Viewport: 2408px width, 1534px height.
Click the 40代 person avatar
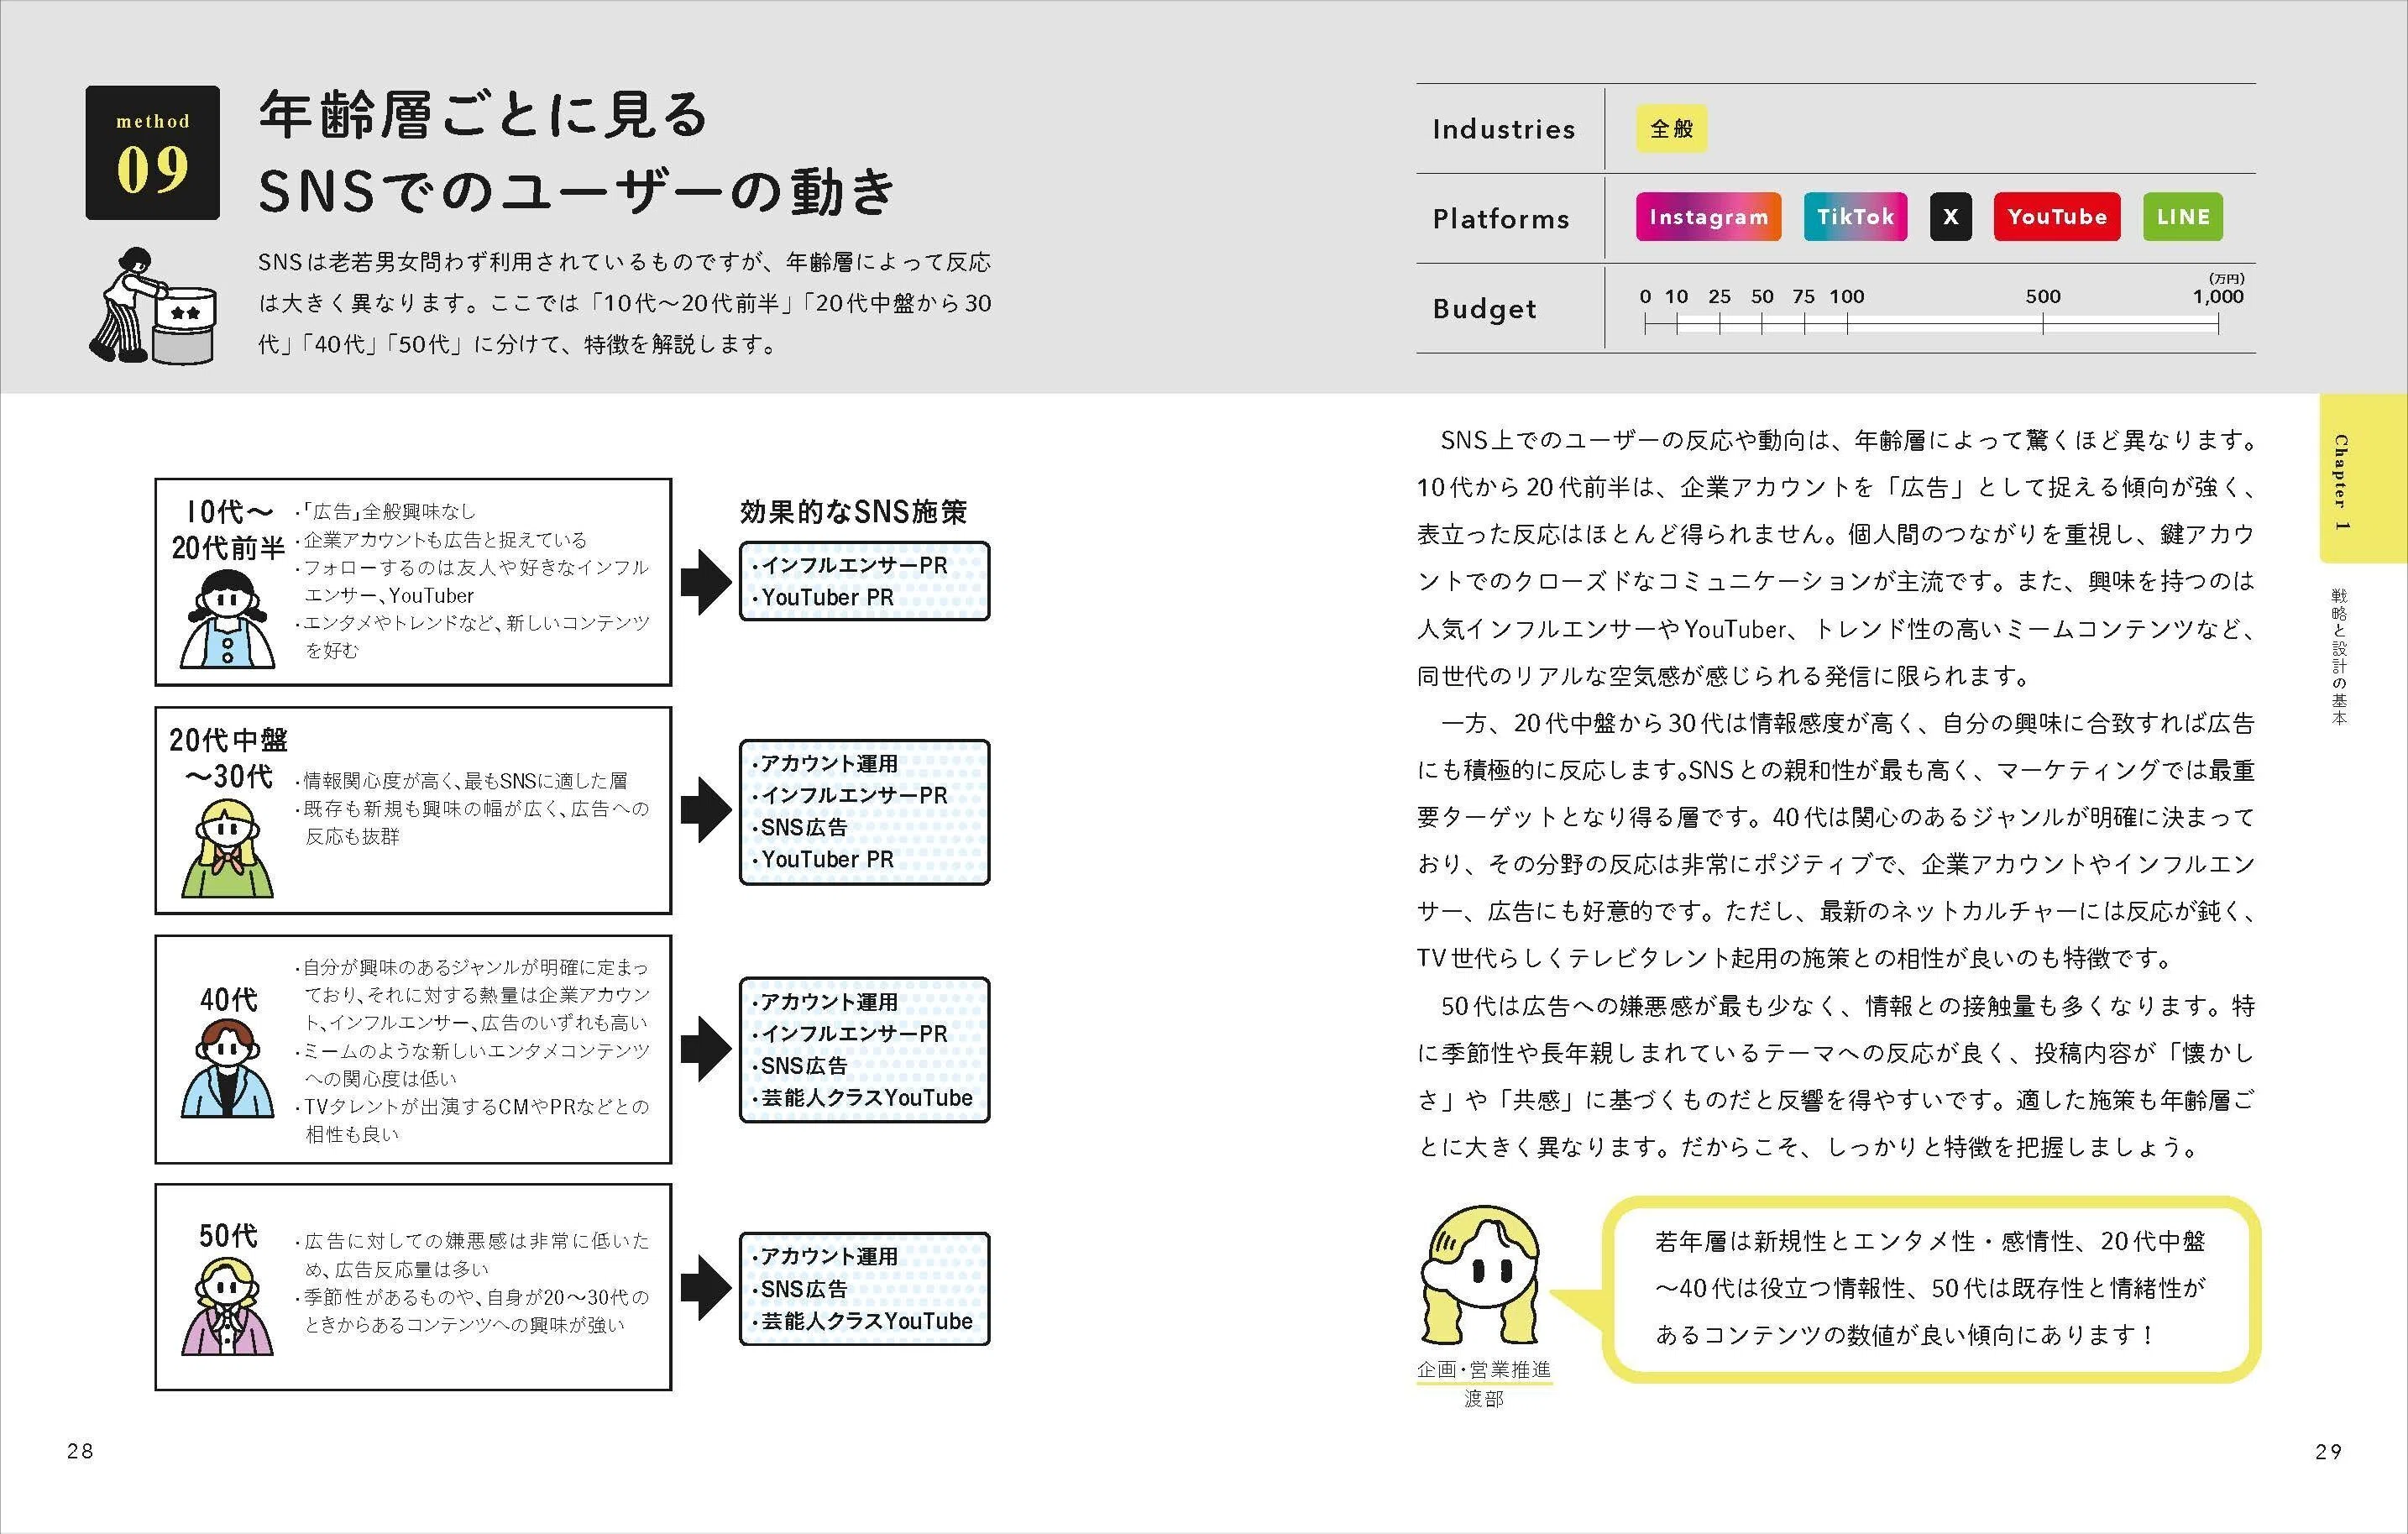coord(227,1067)
